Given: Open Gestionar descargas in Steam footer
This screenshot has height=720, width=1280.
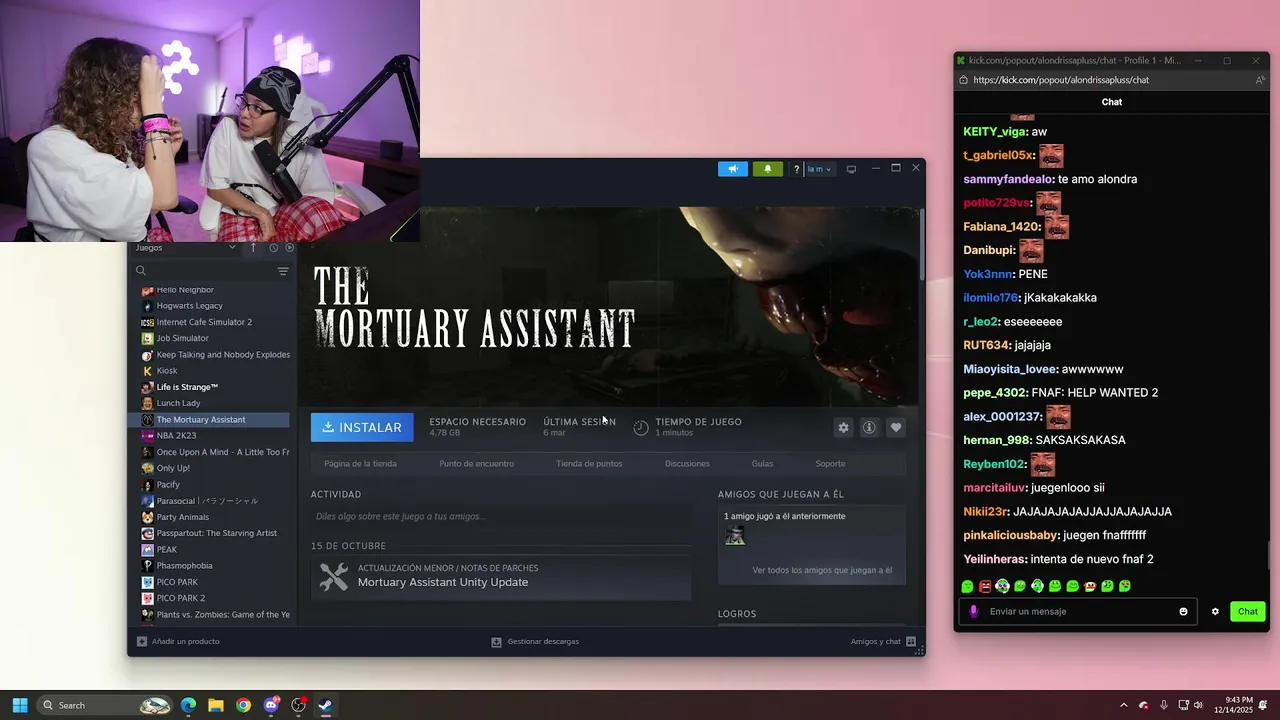Looking at the screenshot, I should pyautogui.click(x=535, y=641).
